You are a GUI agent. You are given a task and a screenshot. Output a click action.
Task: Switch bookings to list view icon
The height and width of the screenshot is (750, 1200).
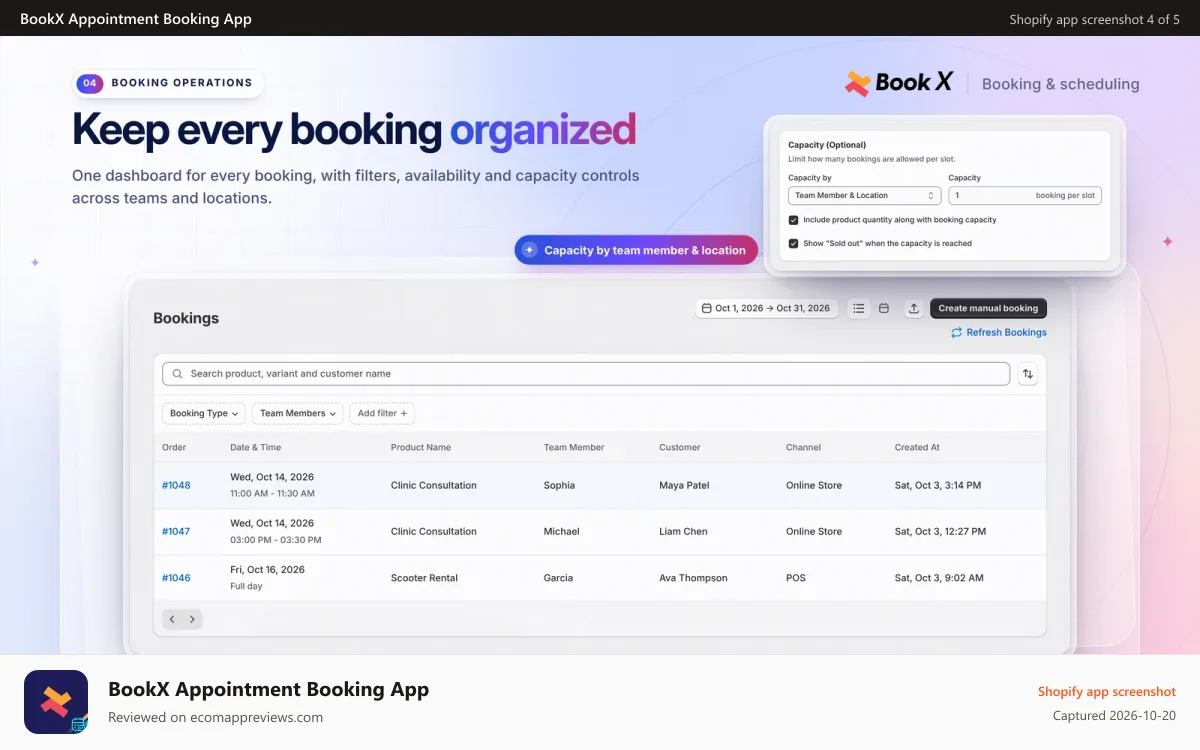(x=859, y=308)
